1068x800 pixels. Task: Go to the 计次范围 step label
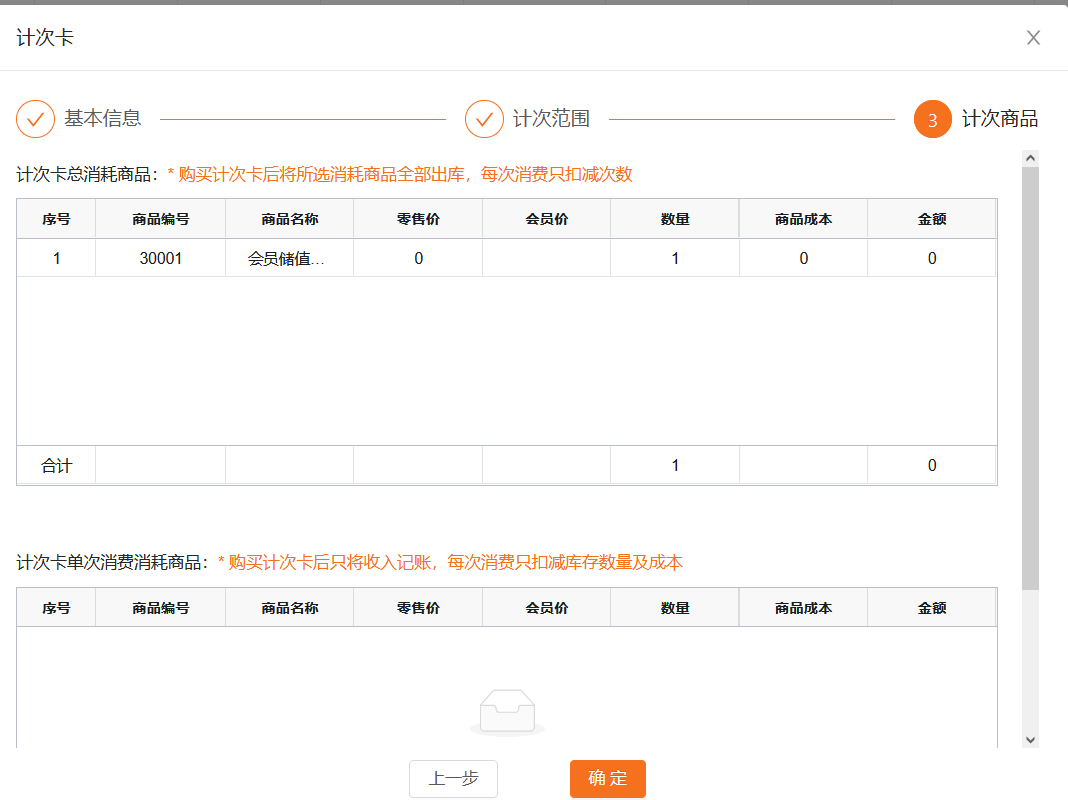click(x=551, y=118)
